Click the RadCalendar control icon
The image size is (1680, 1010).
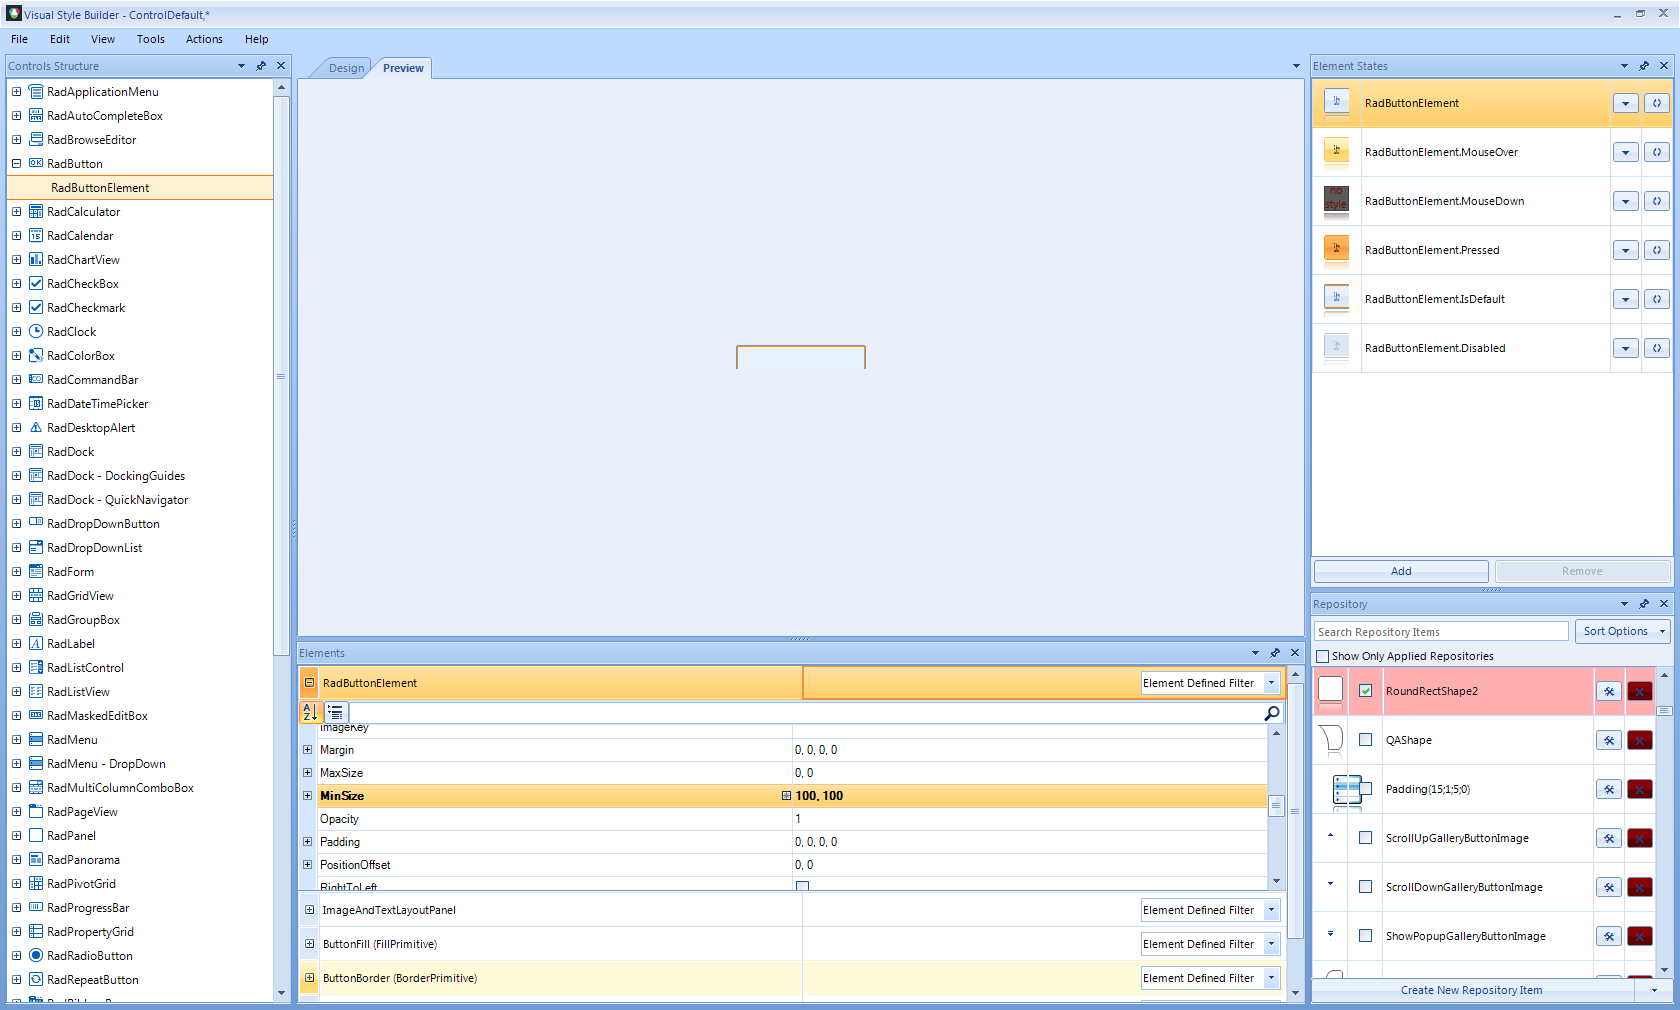click(36, 236)
